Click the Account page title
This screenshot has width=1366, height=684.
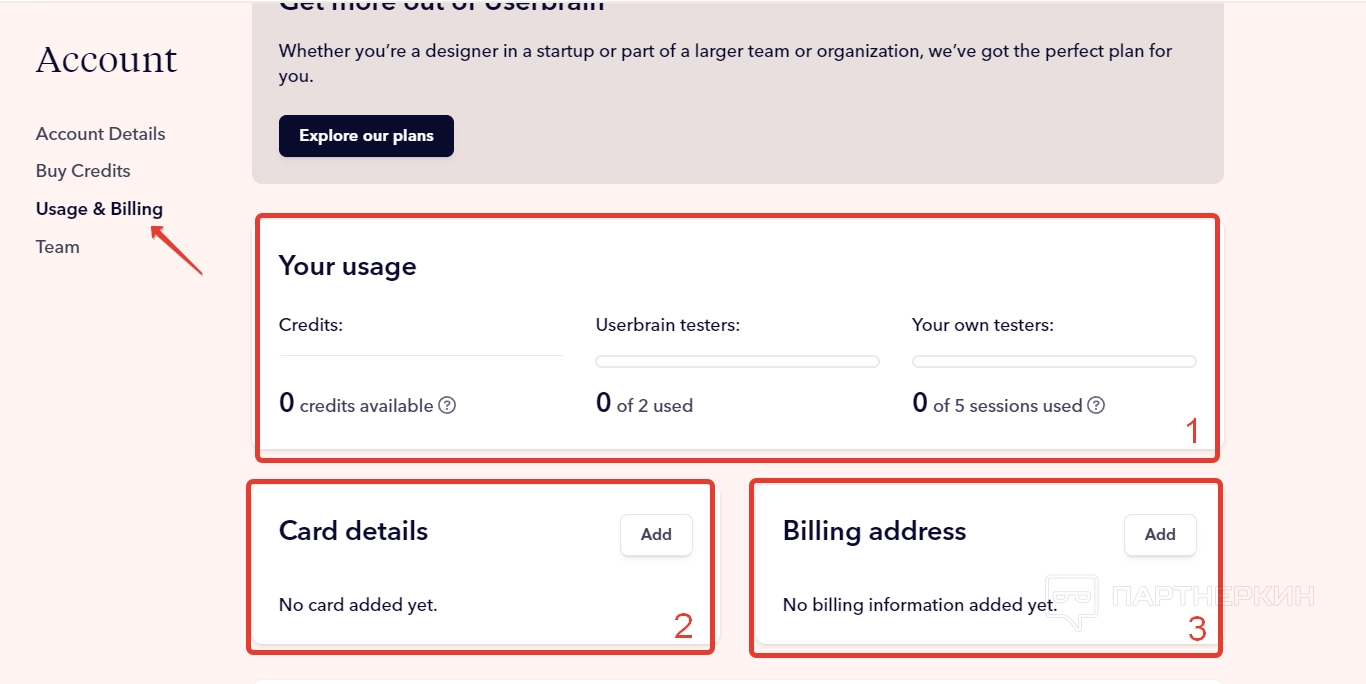tap(106, 60)
